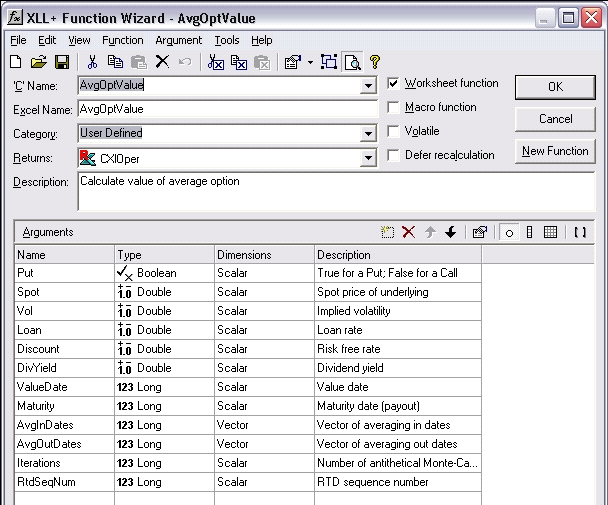
Task: Open the Returns dropdown arrow
Action: tap(368, 158)
